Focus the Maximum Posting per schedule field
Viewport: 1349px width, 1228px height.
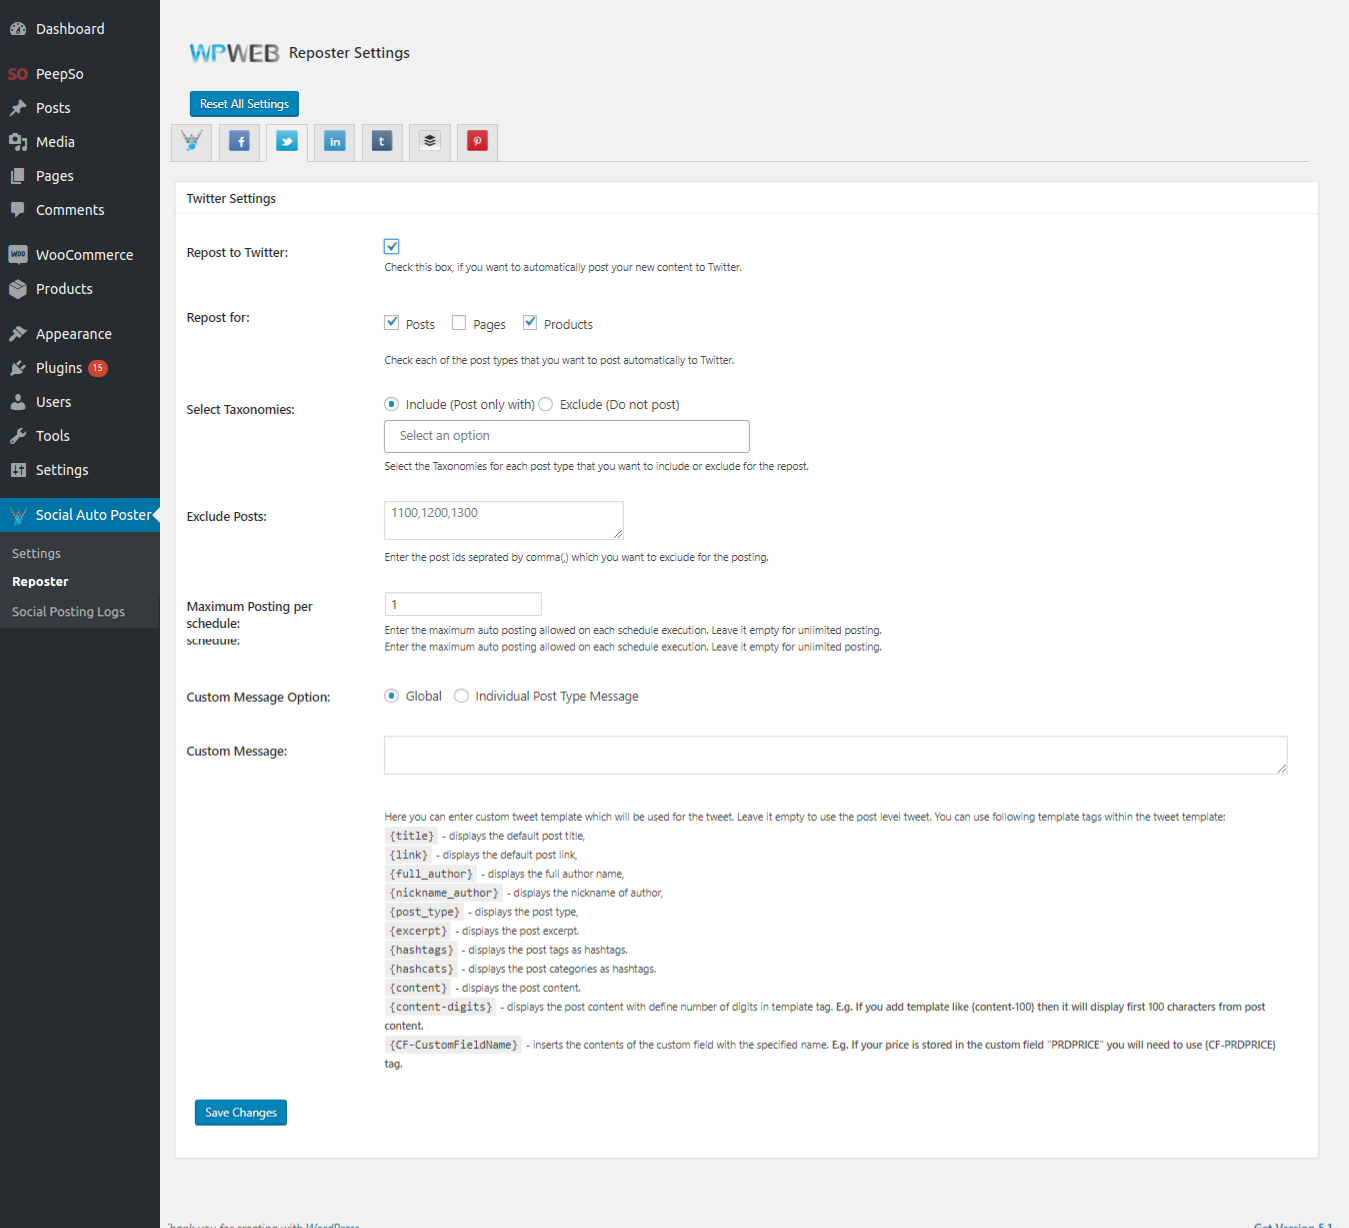click(463, 604)
